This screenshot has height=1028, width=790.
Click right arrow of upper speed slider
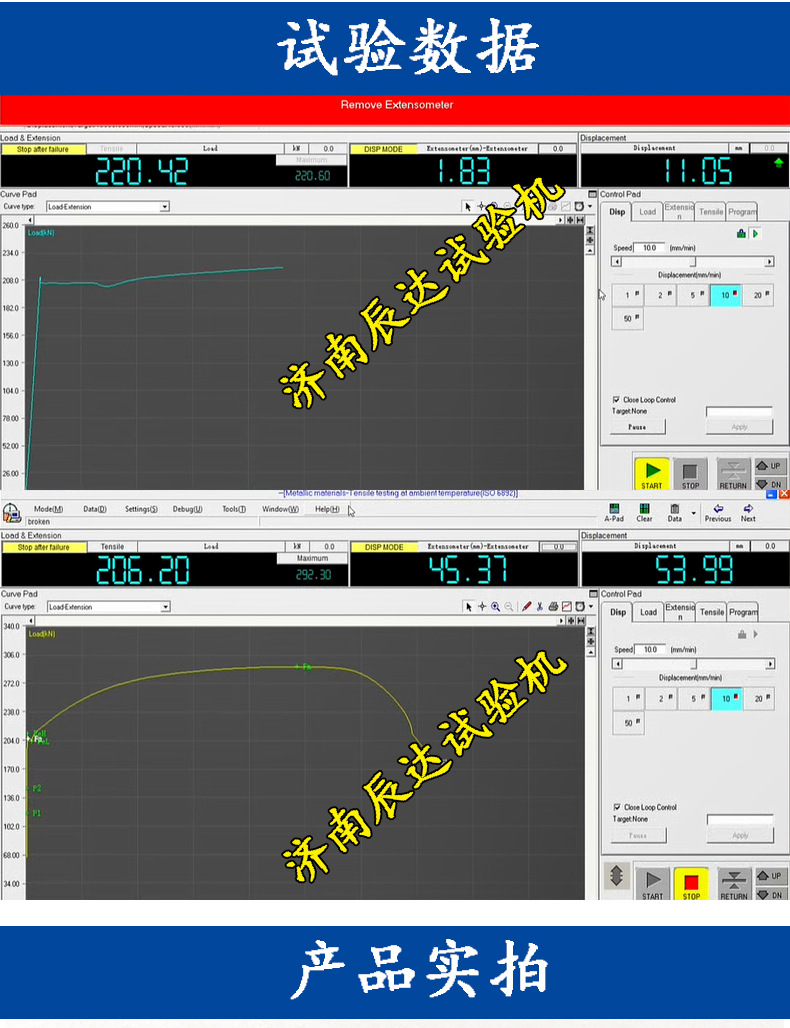tap(770, 262)
